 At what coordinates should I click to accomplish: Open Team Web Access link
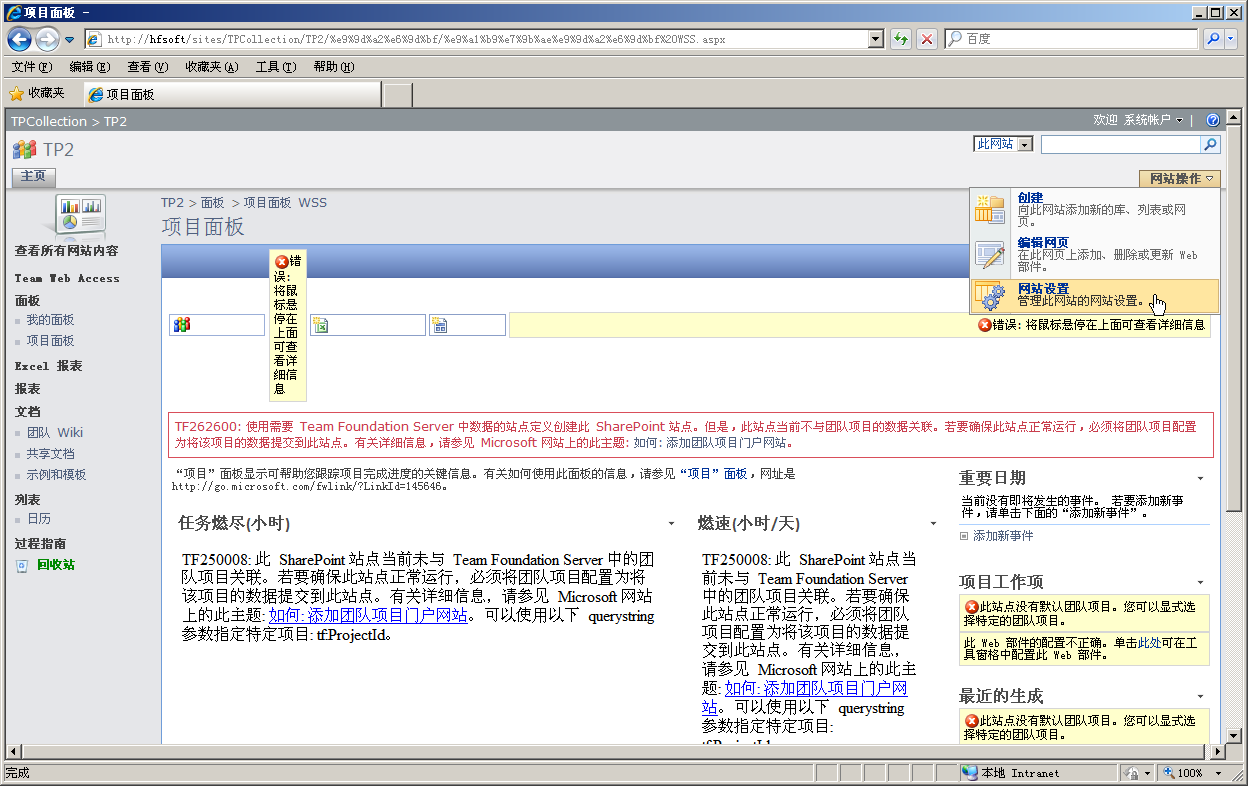(x=67, y=278)
